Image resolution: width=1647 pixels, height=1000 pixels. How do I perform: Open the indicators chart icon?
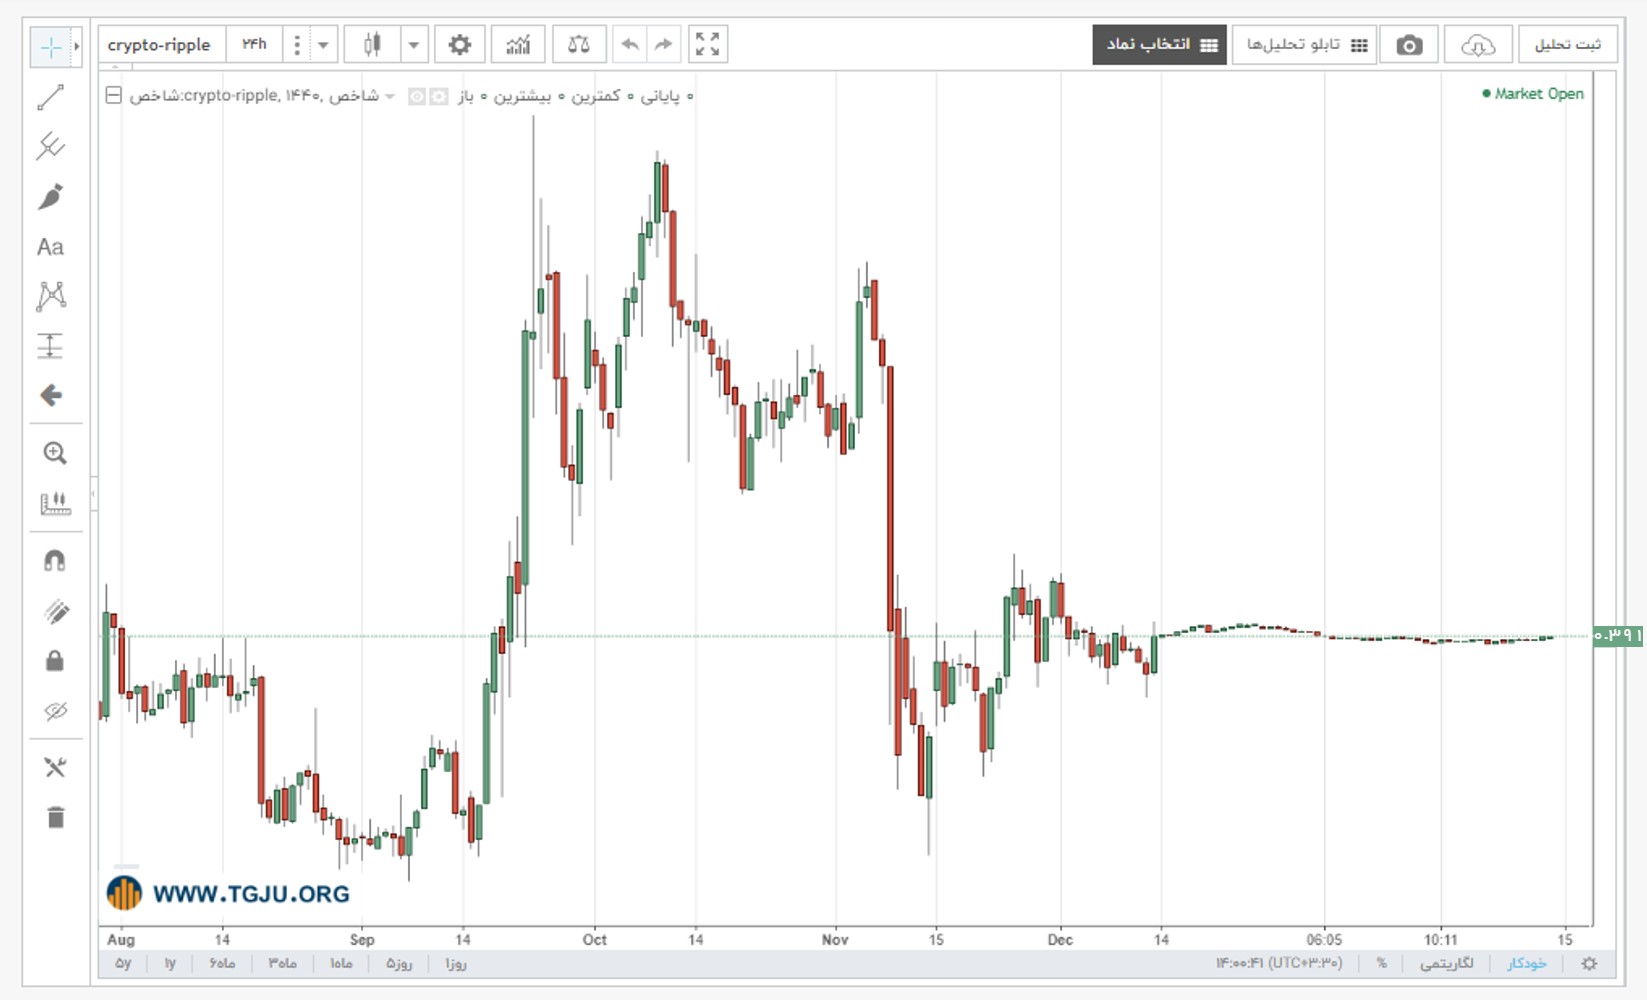(x=518, y=45)
